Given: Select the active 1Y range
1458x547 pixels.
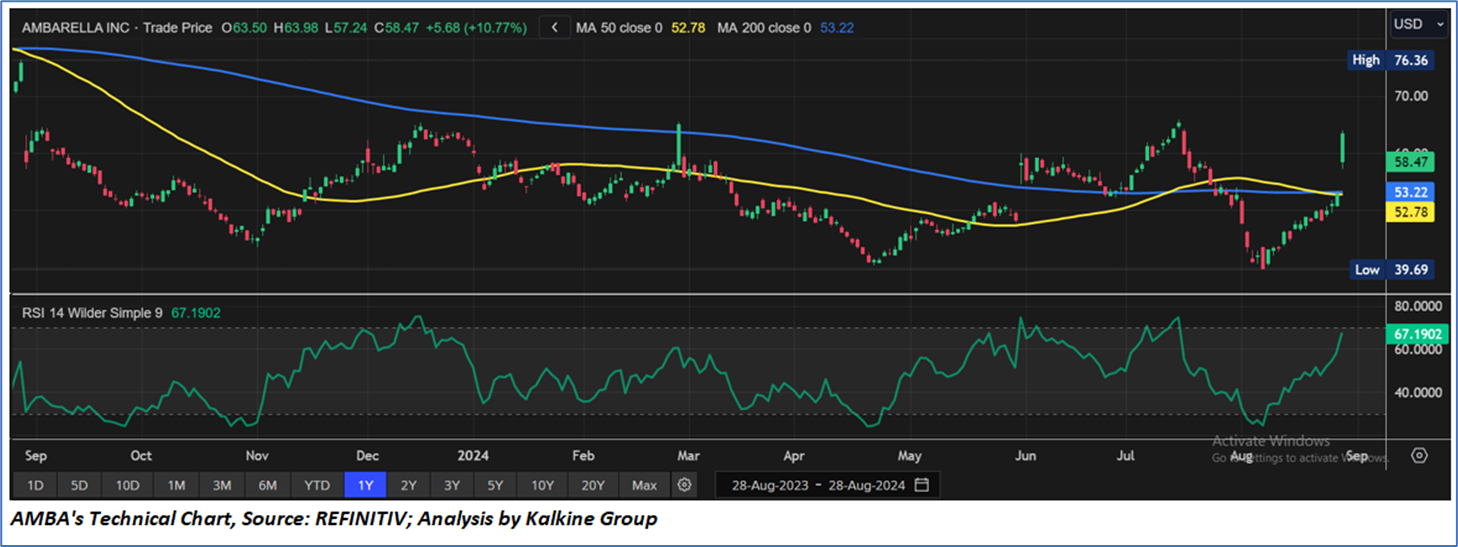Looking at the screenshot, I should (x=365, y=485).
